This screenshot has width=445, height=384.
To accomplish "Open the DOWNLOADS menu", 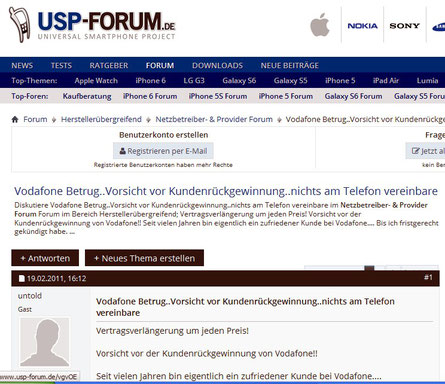I will 217,65.
